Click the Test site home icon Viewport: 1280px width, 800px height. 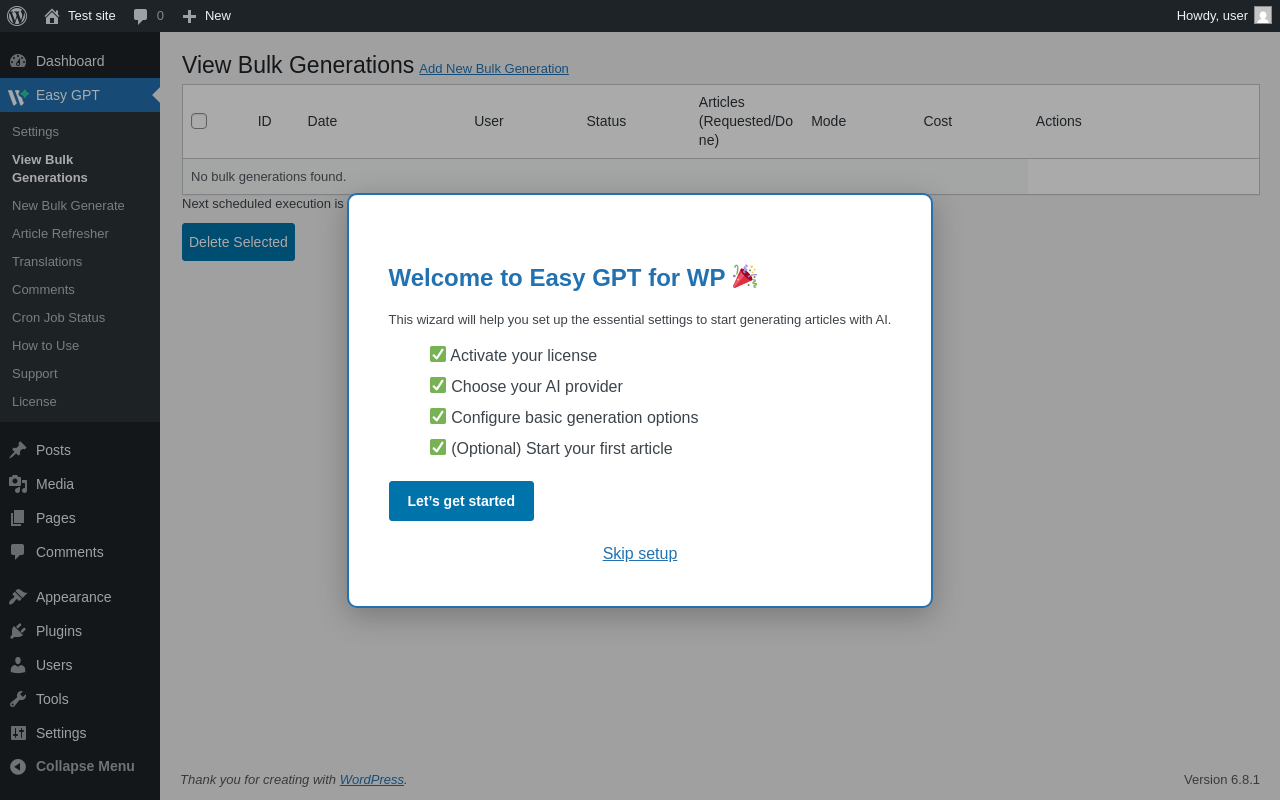52,16
